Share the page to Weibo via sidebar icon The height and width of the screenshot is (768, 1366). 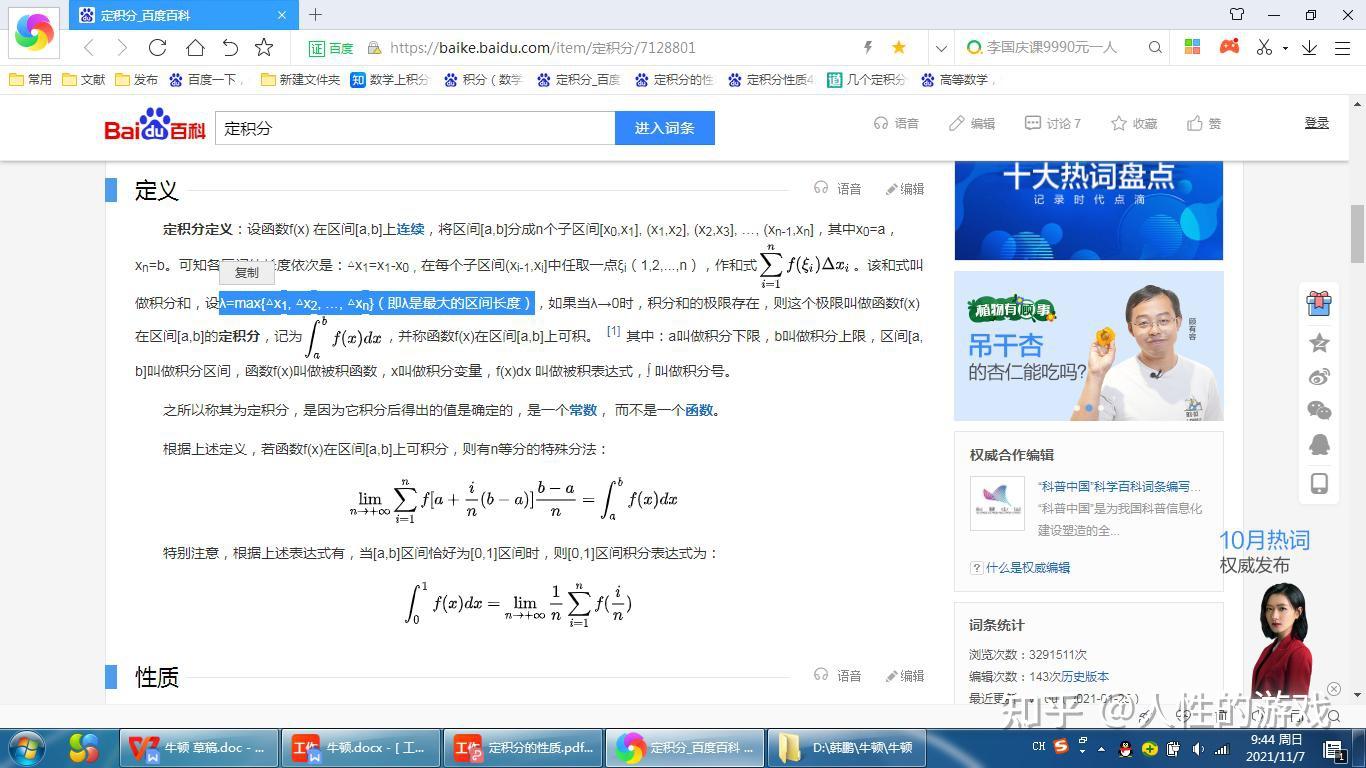[x=1319, y=377]
